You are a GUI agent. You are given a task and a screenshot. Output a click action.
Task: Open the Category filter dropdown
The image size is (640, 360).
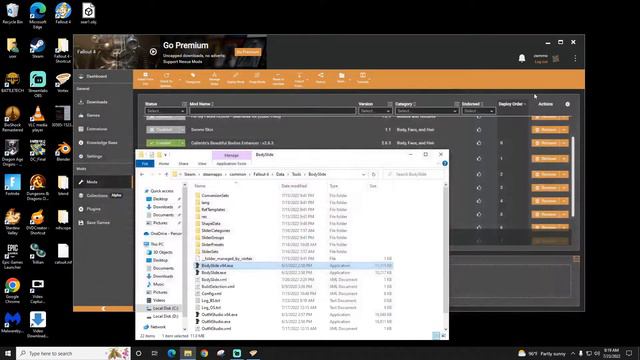point(427,111)
